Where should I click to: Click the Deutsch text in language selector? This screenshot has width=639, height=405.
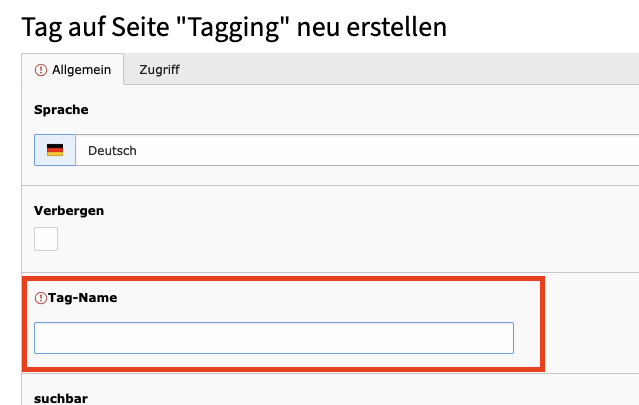click(112, 151)
